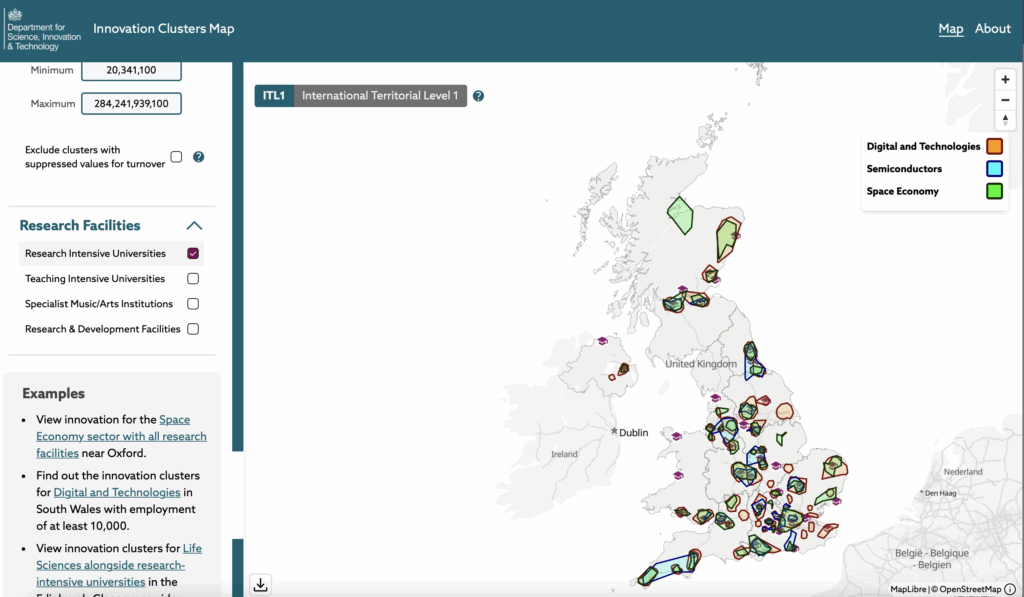Open help icon for suppressed turnover values

point(198,157)
